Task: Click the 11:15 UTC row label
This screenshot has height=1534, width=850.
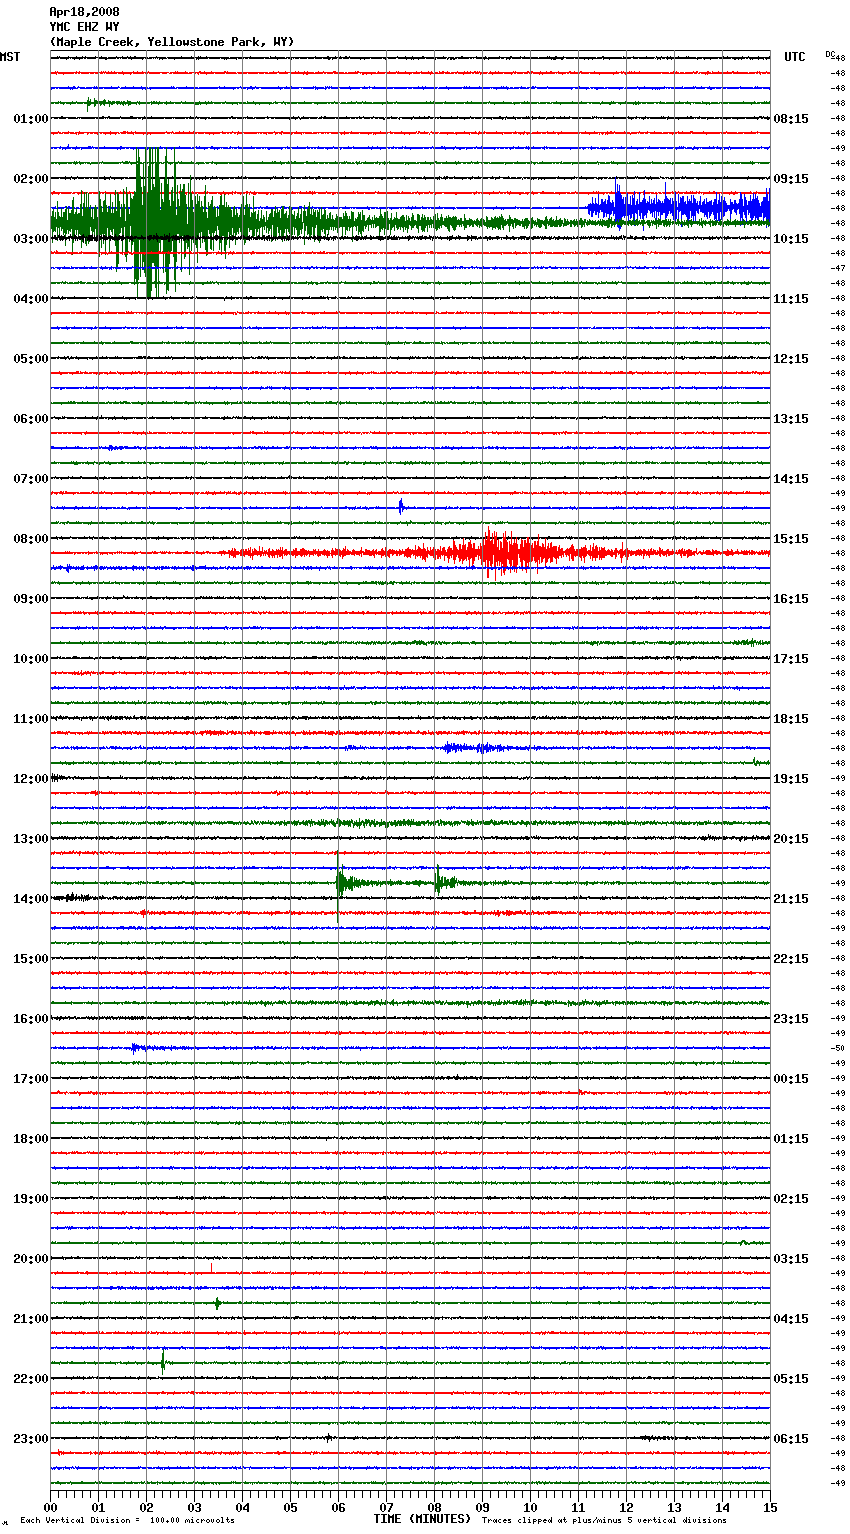Action: pos(791,299)
